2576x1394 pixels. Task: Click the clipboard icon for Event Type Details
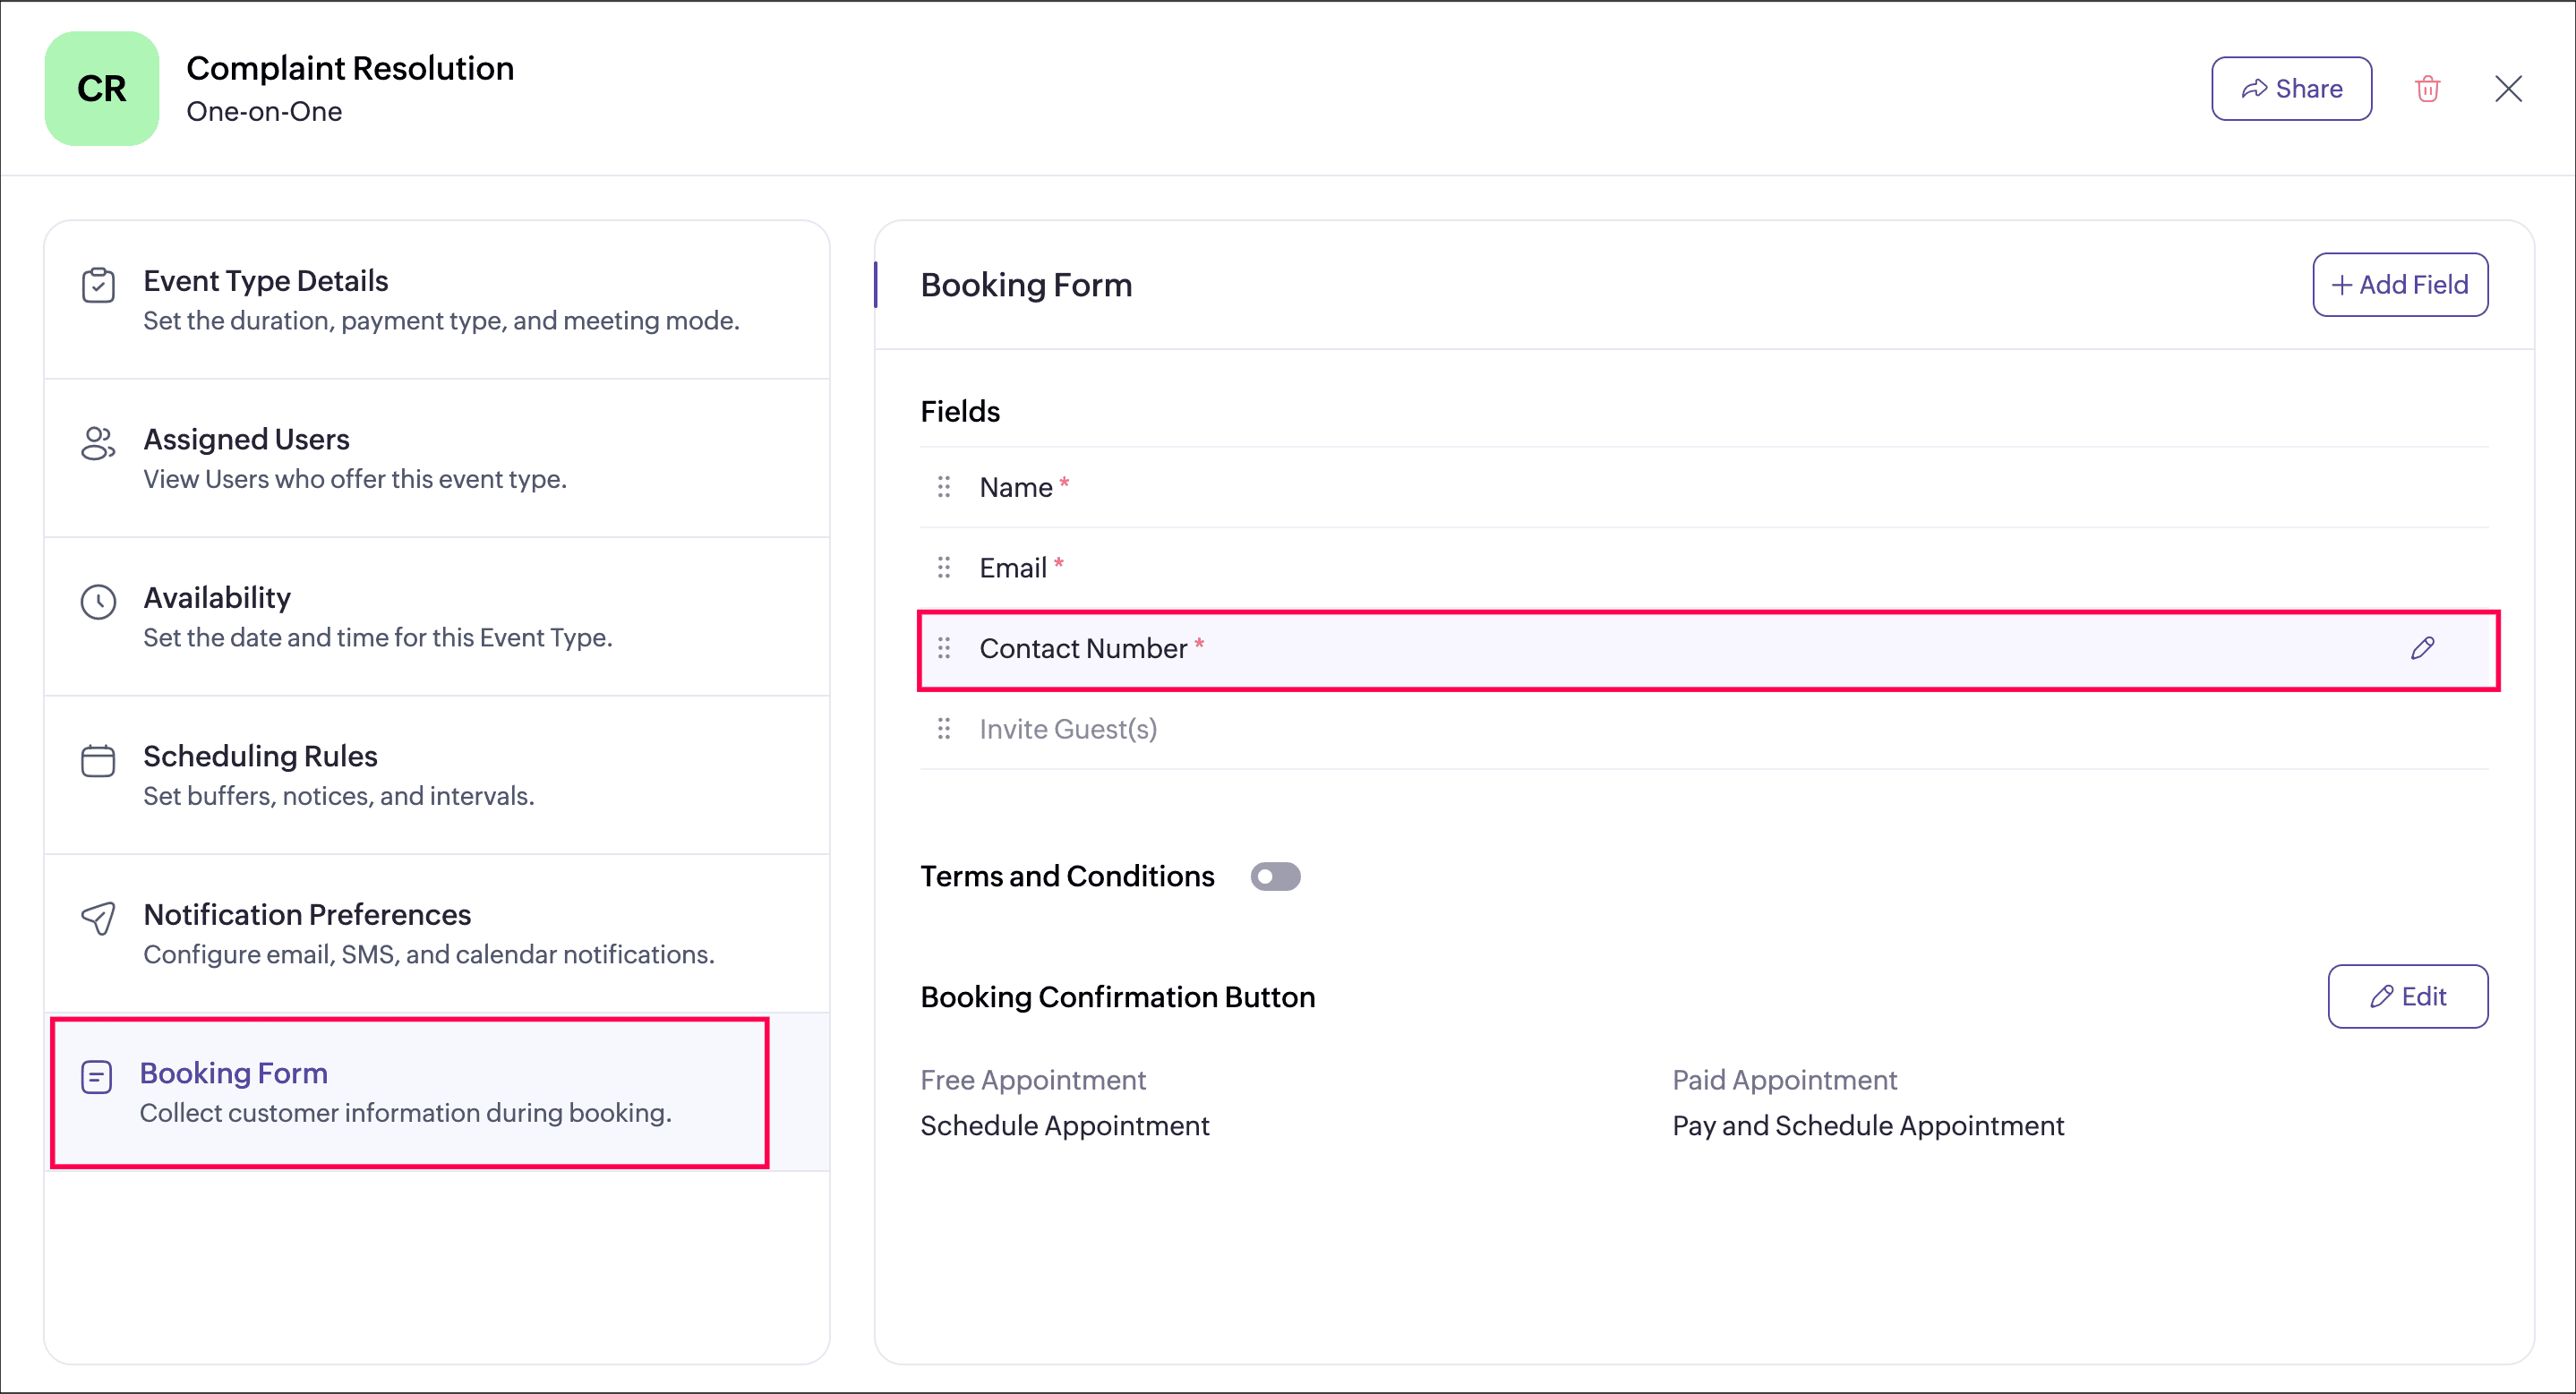[98, 285]
